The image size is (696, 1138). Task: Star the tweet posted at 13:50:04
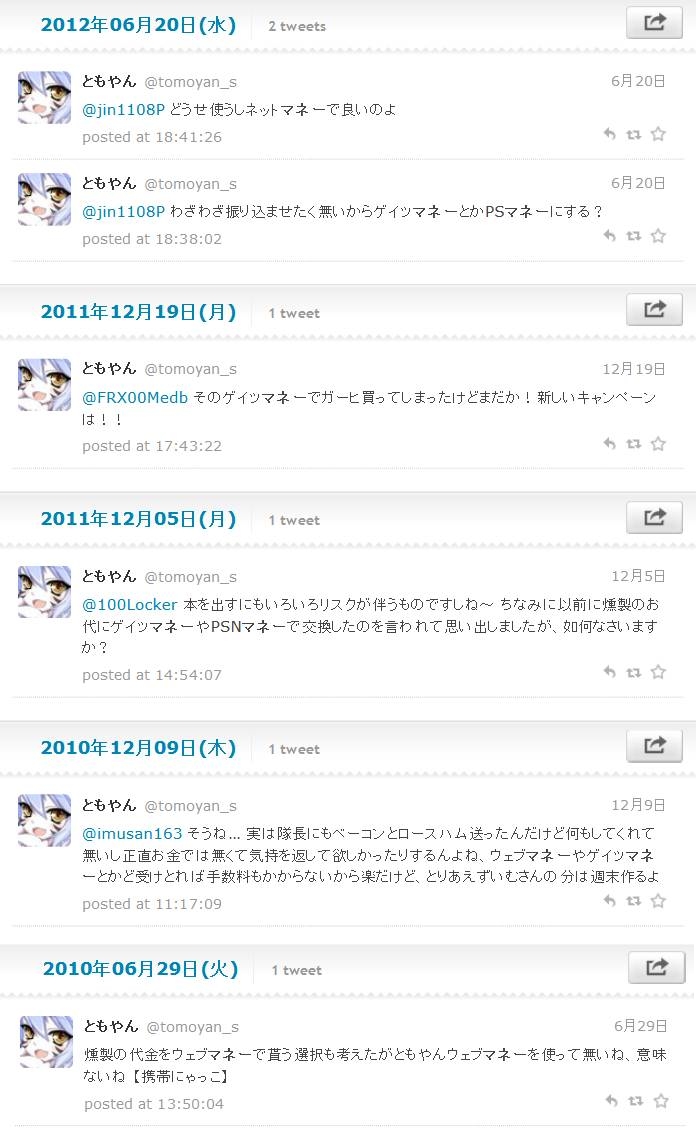660,1101
